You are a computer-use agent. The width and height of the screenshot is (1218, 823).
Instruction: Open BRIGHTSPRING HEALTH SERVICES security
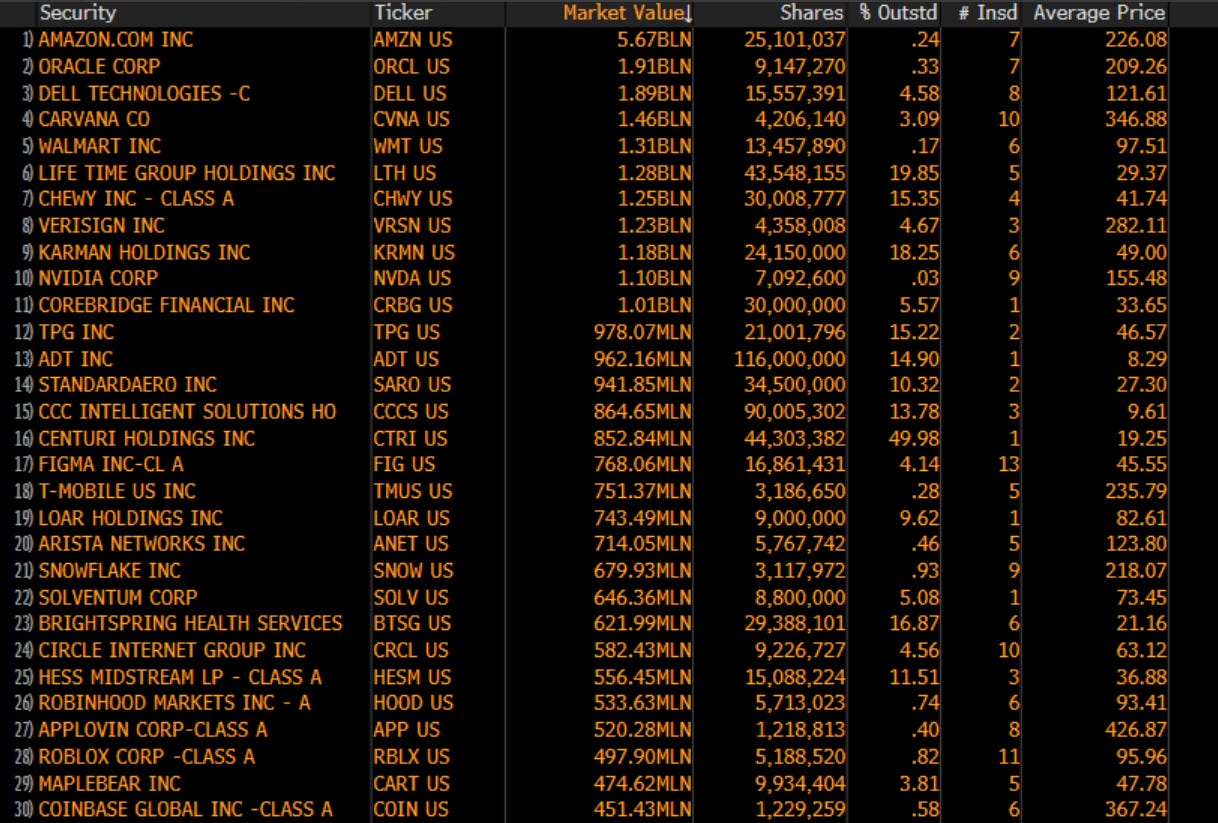click(190, 624)
